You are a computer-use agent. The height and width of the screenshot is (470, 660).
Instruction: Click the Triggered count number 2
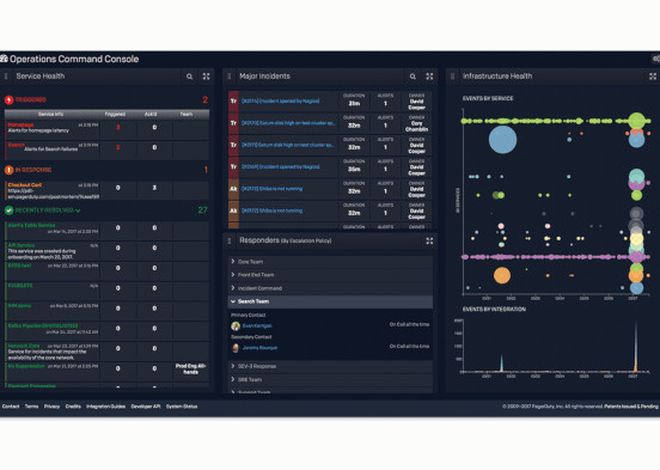coord(205,100)
